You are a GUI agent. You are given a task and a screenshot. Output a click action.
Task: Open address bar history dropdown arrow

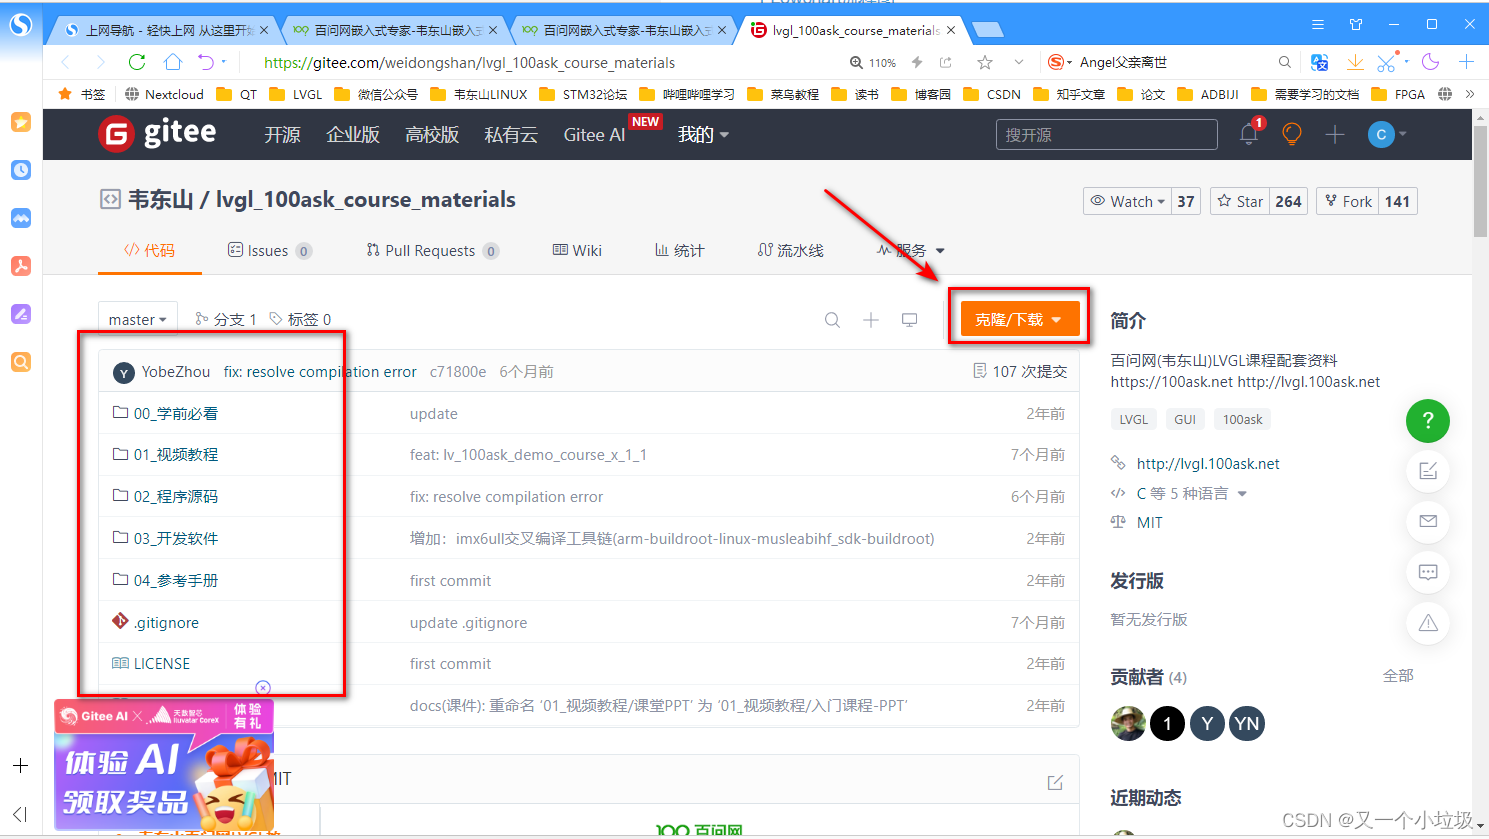click(1019, 62)
